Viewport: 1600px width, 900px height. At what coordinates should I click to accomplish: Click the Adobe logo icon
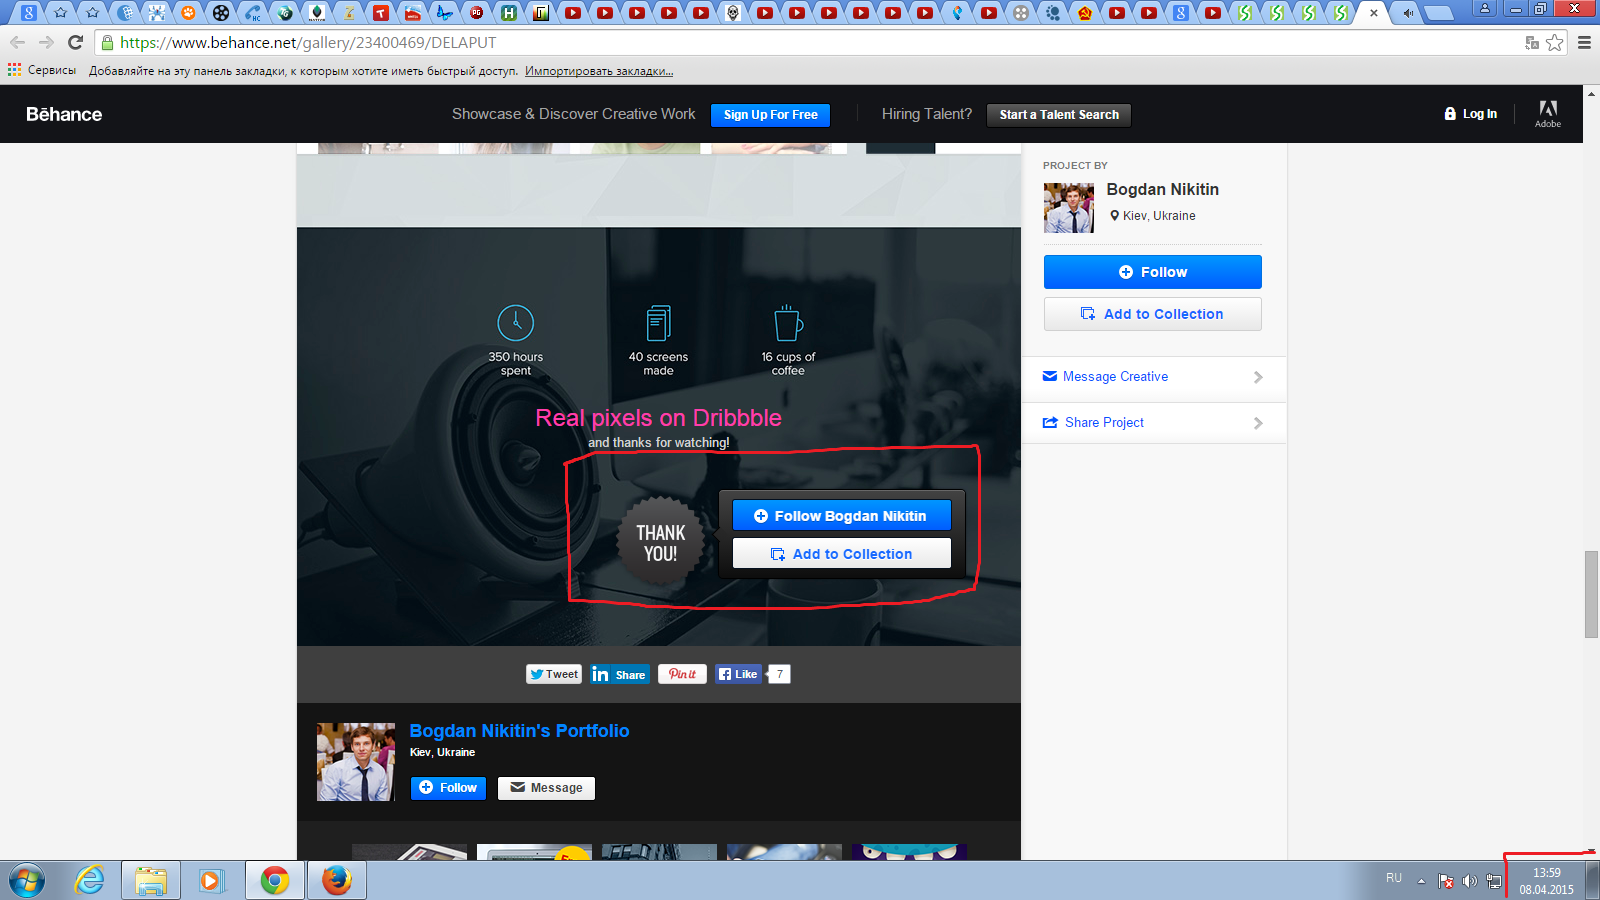(x=1548, y=113)
